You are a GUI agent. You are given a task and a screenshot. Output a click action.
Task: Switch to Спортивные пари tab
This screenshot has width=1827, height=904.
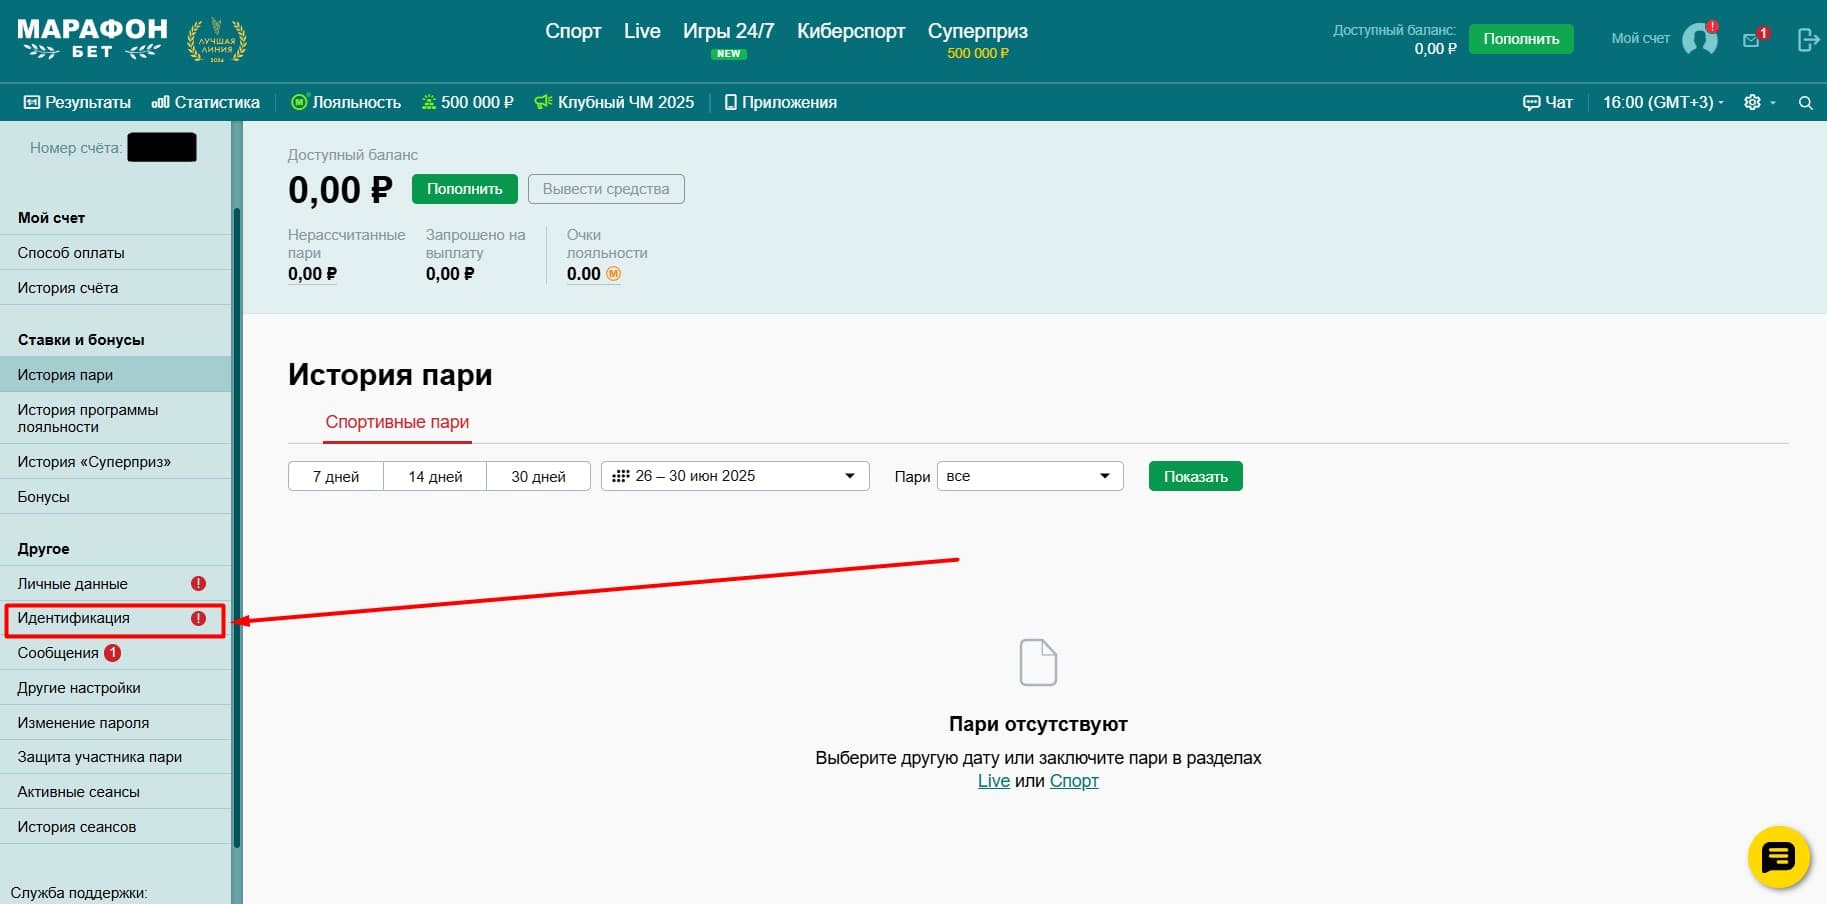(x=397, y=422)
